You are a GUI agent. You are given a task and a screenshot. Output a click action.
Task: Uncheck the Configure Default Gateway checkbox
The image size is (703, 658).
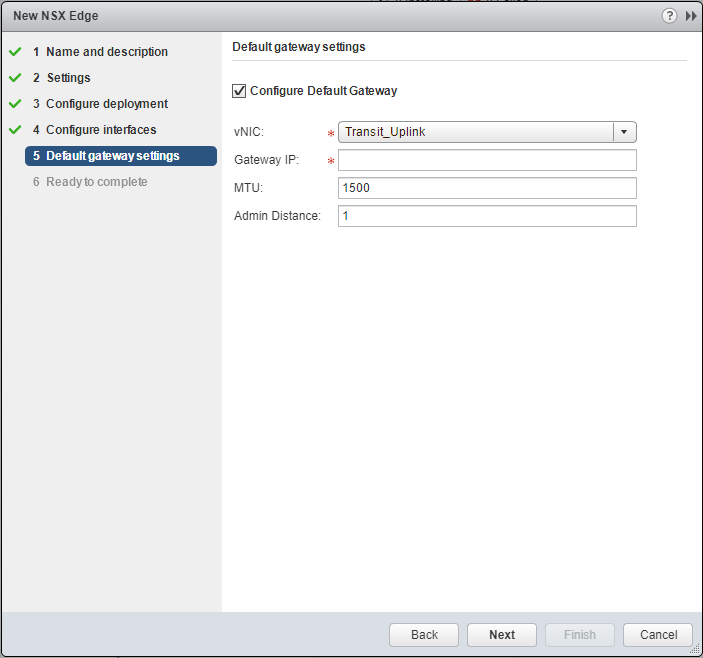tap(239, 91)
